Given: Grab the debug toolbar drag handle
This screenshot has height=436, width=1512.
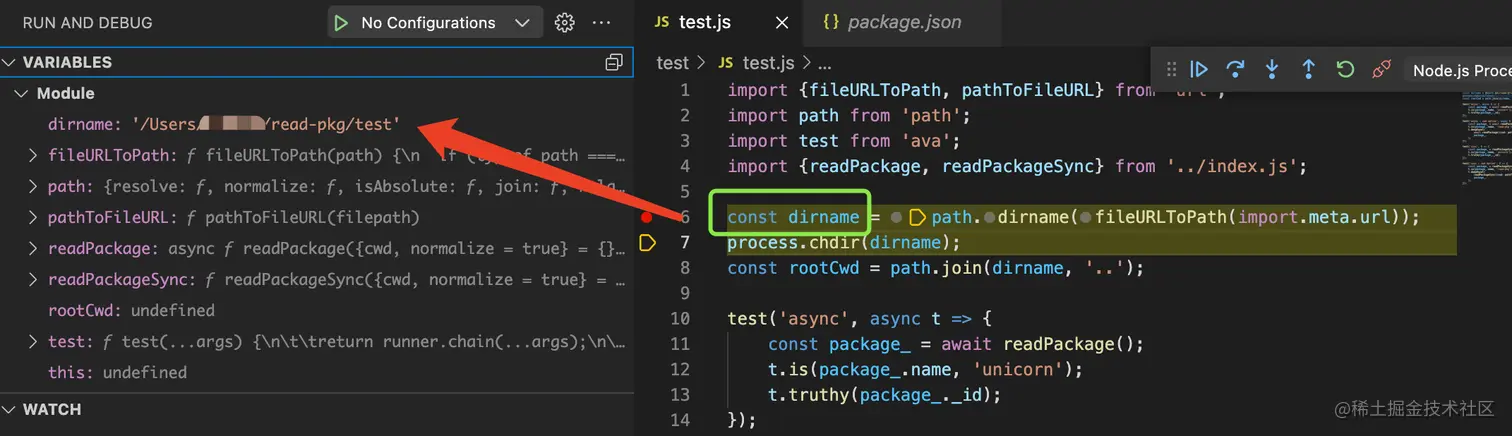Looking at the screenshot, I should coord(1171,70).
